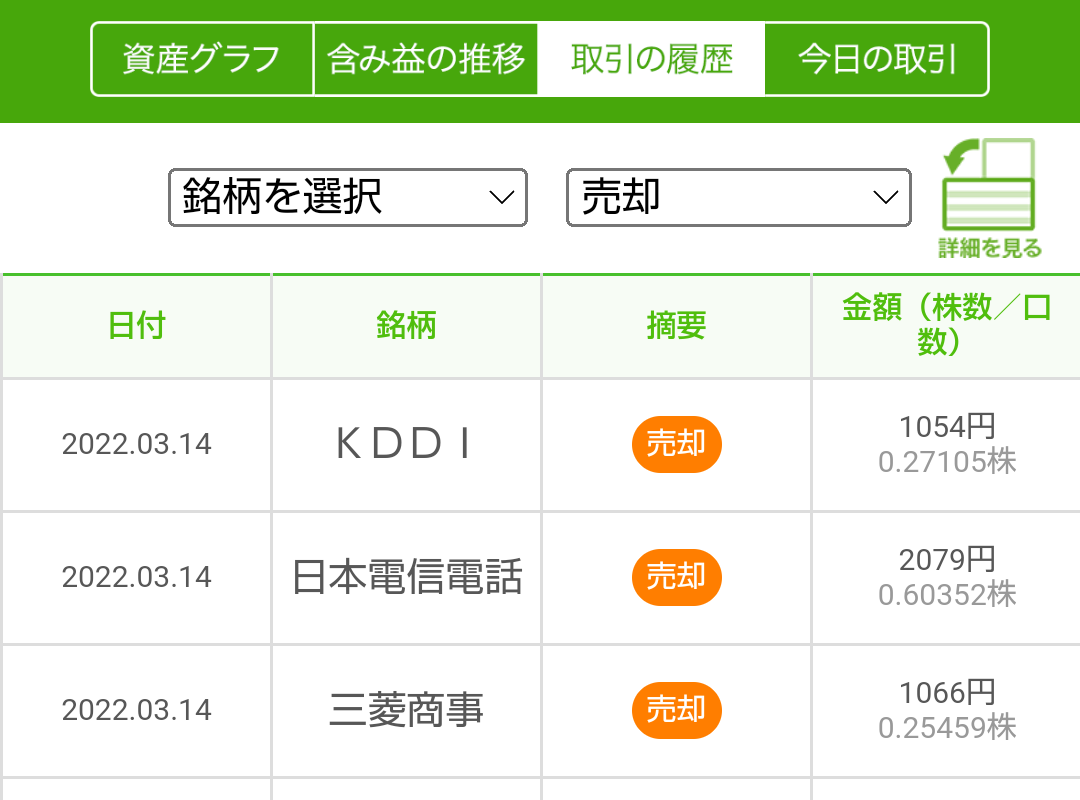Expand the 売却 filter dropdown

(738, 197)
